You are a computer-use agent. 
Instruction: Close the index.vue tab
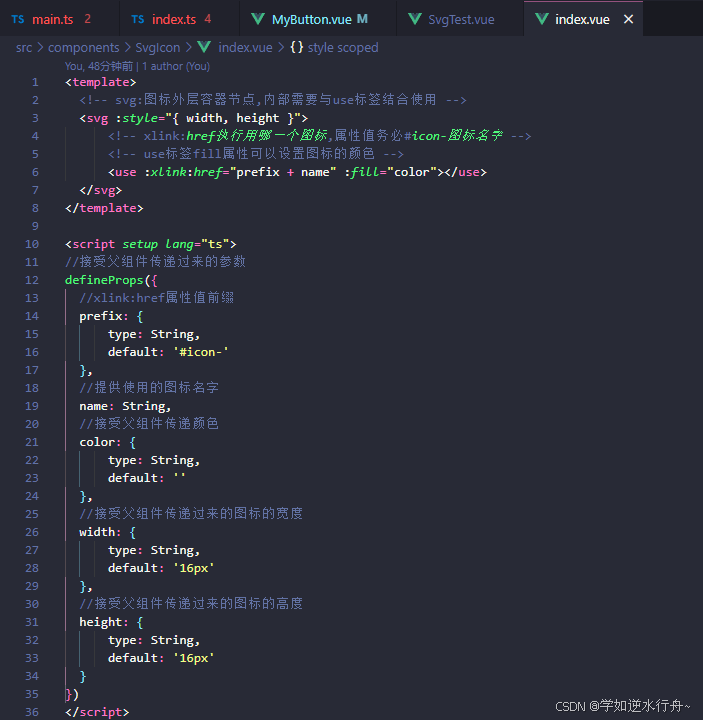point(629,19)
